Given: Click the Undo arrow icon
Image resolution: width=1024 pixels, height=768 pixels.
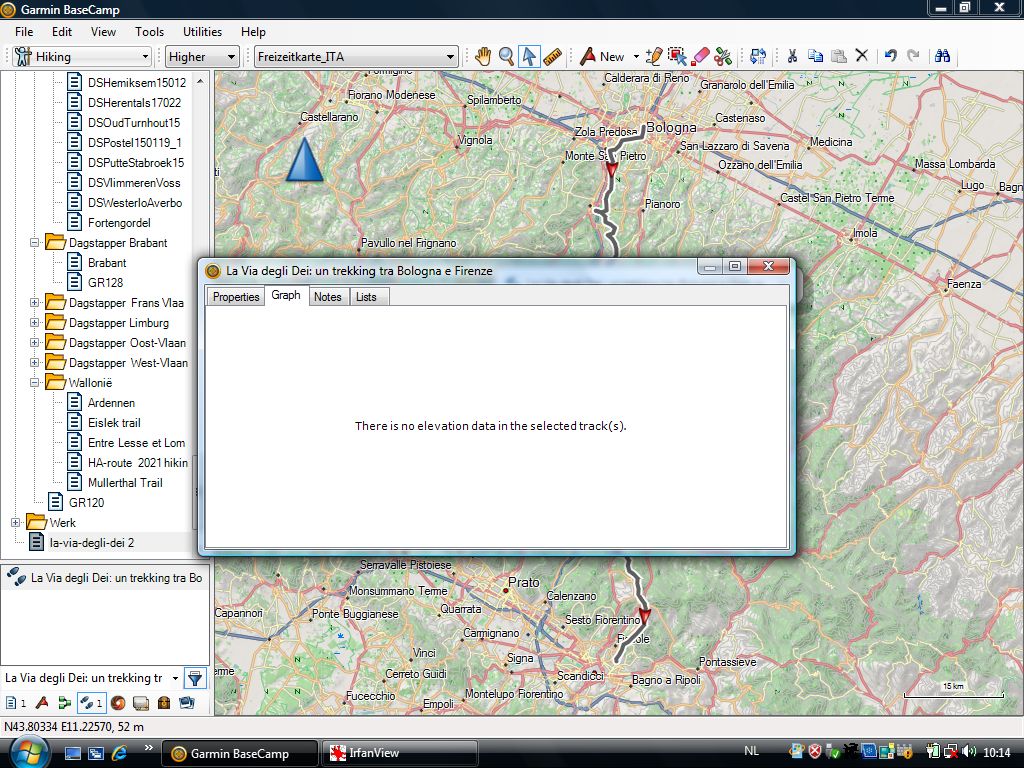Looking at the screenshot, I should pyautogui.click(x=890, y=57).
